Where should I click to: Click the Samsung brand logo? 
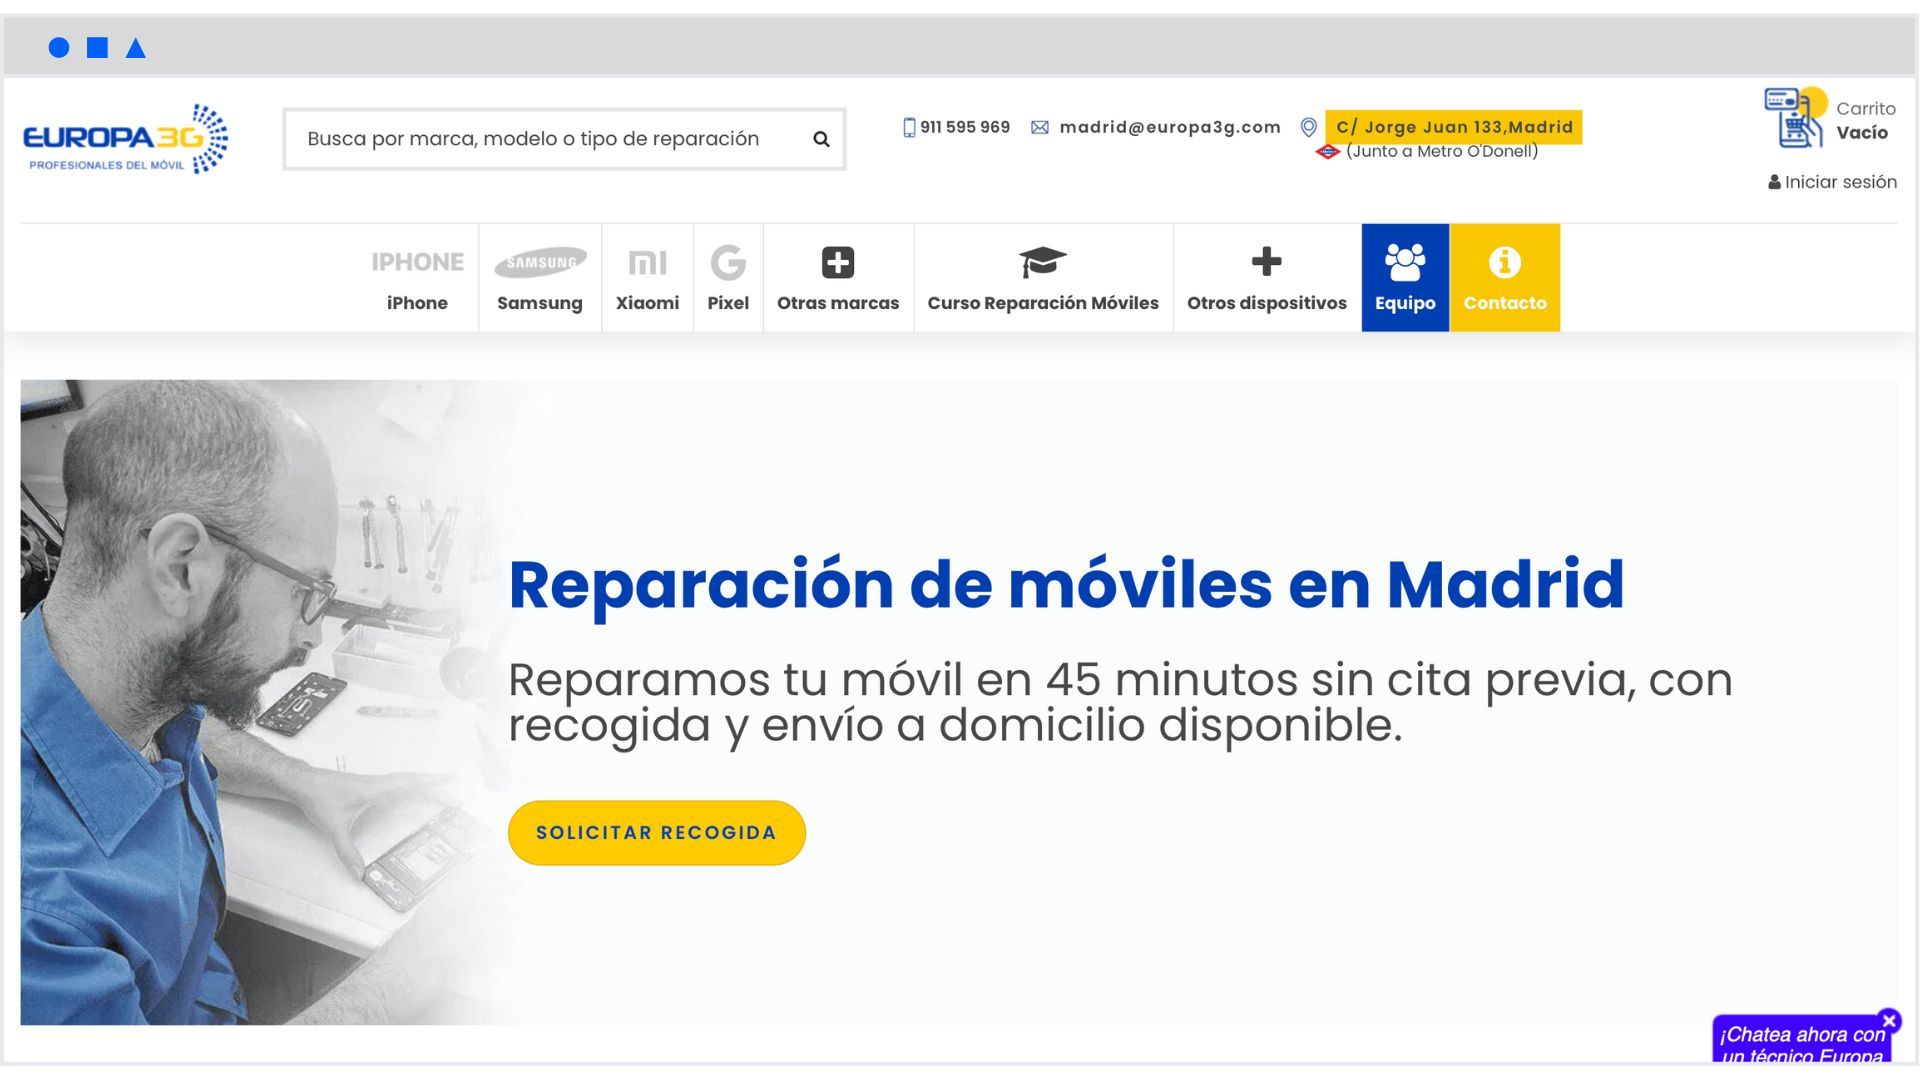click(x=540, y=263)
